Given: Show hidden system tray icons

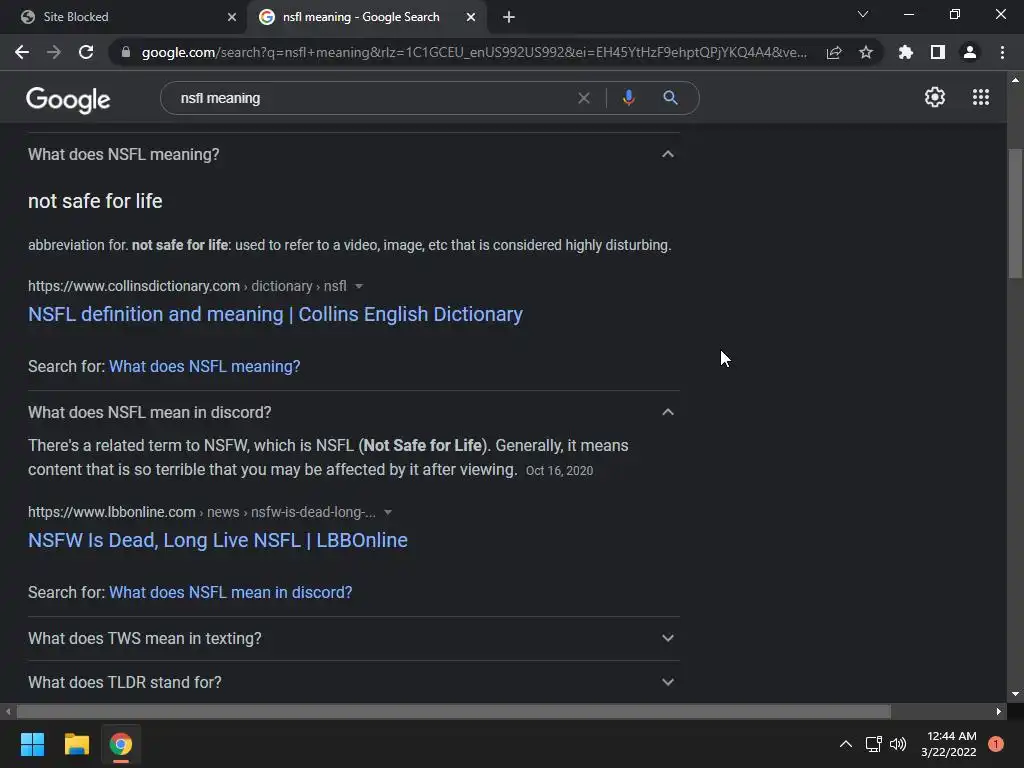Looking at the screenshot, I should click(x=846, y=744).
